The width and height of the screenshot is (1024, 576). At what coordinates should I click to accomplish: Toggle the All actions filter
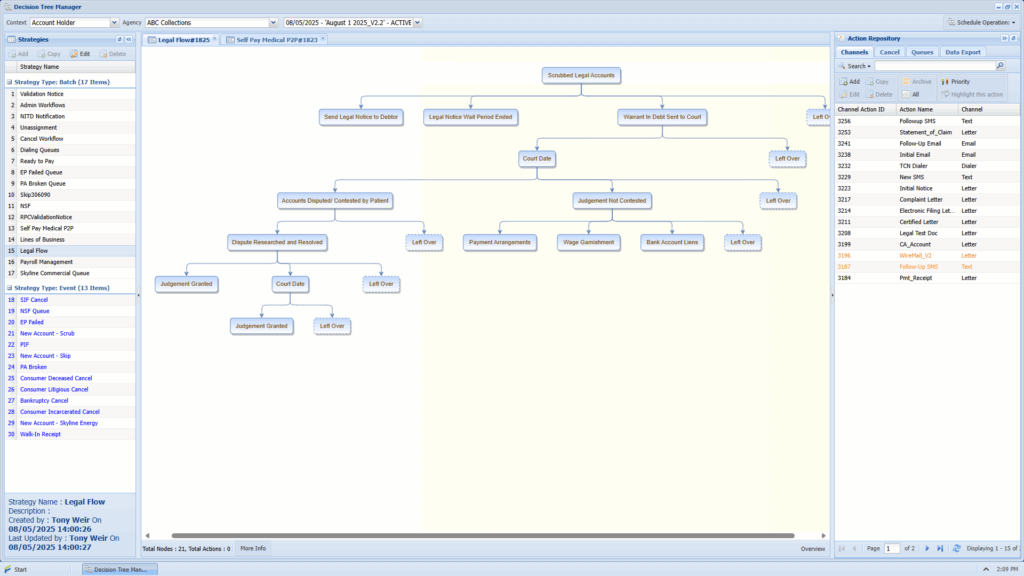pyautogui.click(x=910, y=94)
